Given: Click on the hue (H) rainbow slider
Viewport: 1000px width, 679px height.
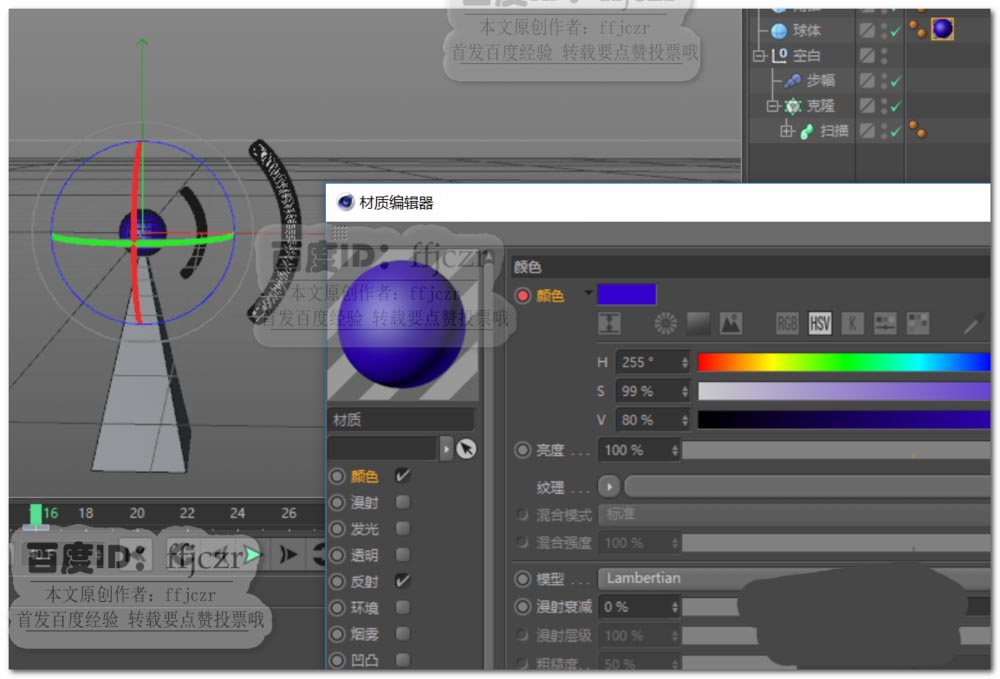Looking at the screenshot, I should pyautogui.click(x=844, y=362).
